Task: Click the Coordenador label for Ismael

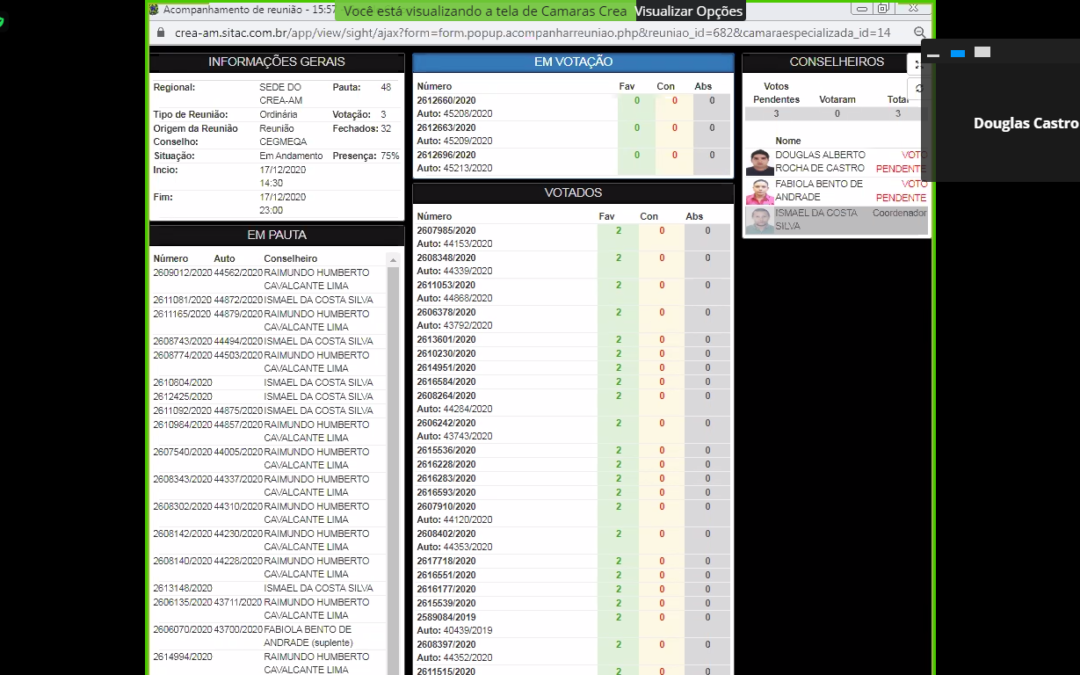Action: [x=899, y=214]
